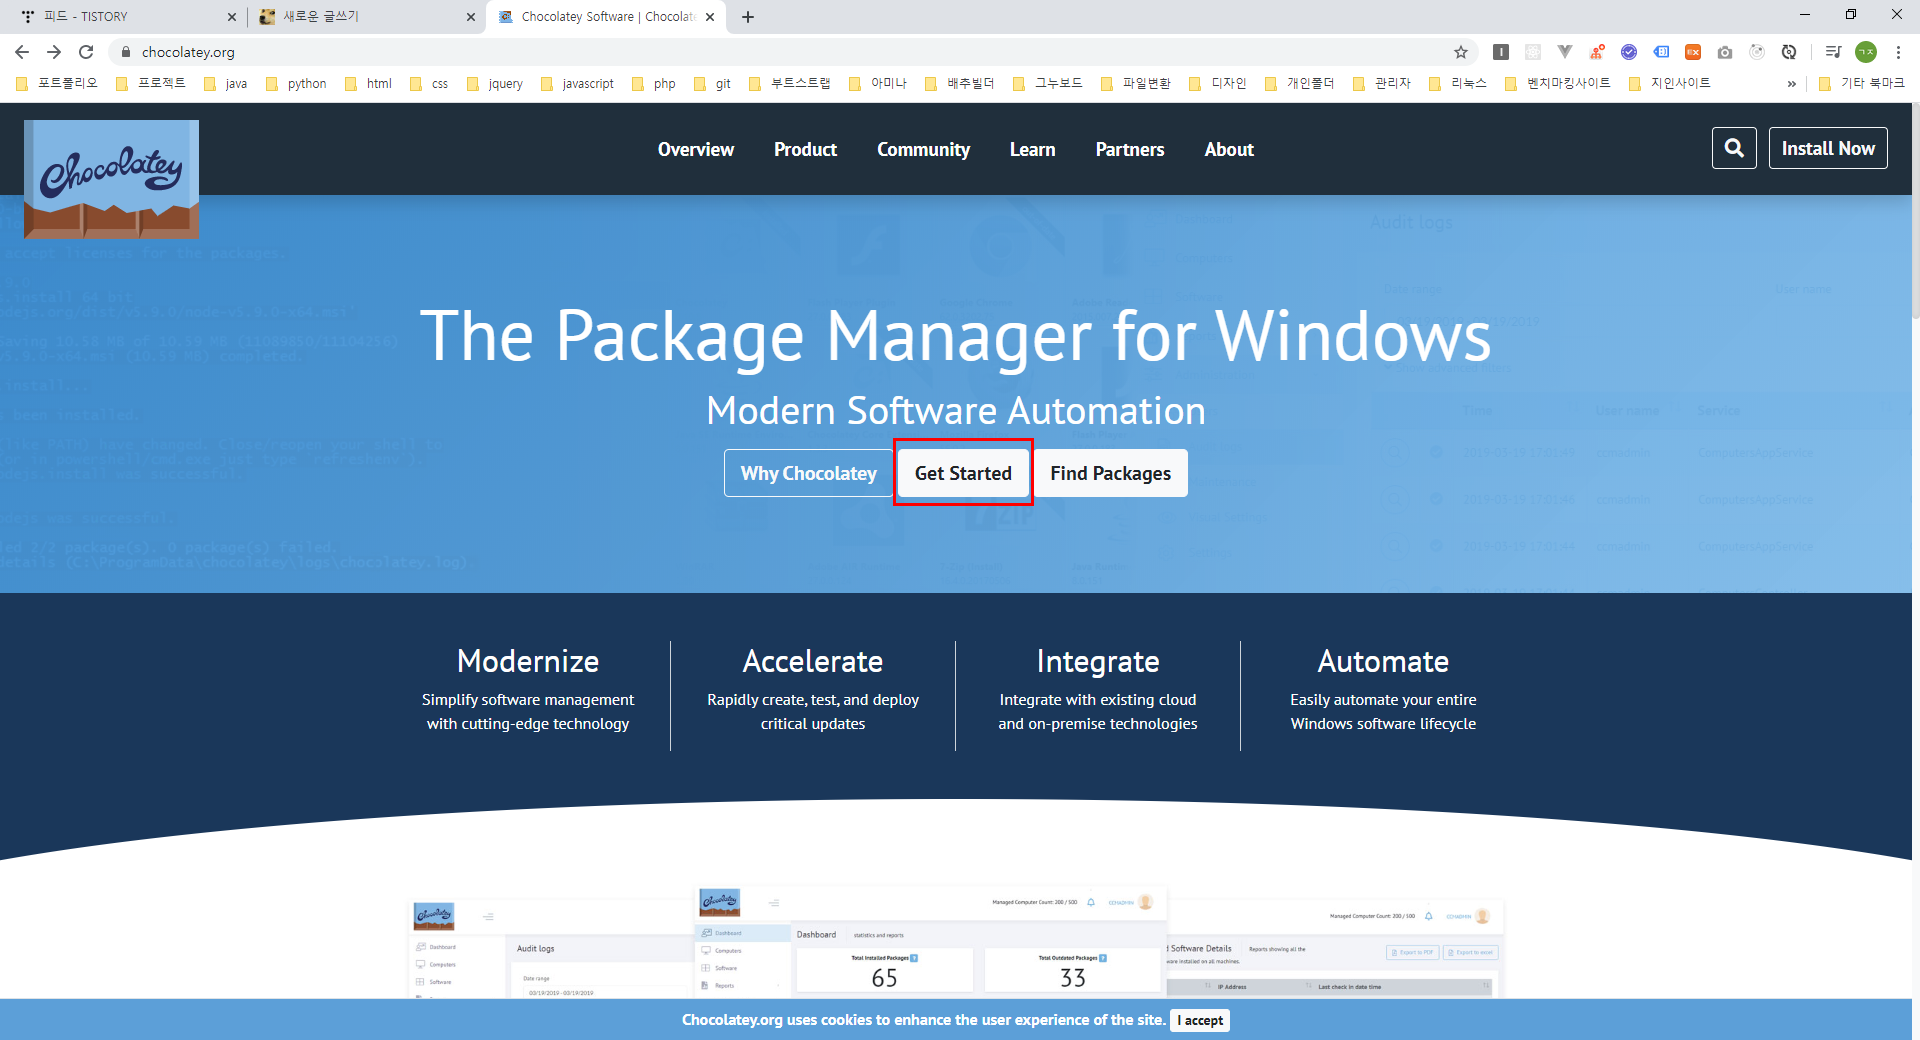The image size is (1920, 1040).
Task: Accept cookies with I accept button
Action: tap(1200, 1020)
